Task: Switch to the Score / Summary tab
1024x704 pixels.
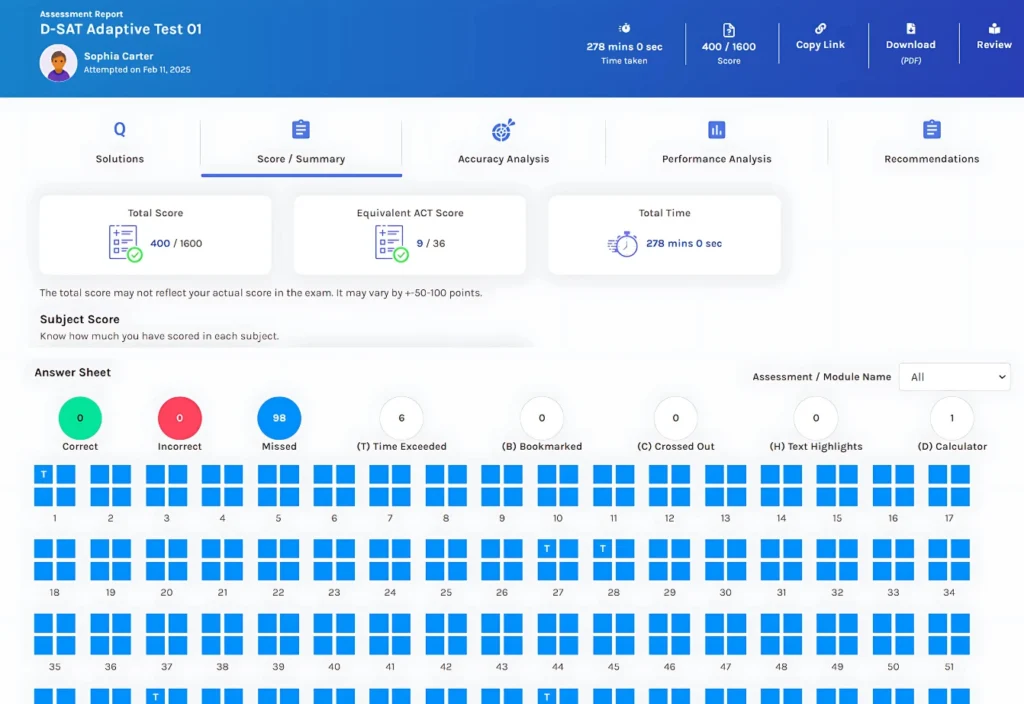Action: click(301, 159)
